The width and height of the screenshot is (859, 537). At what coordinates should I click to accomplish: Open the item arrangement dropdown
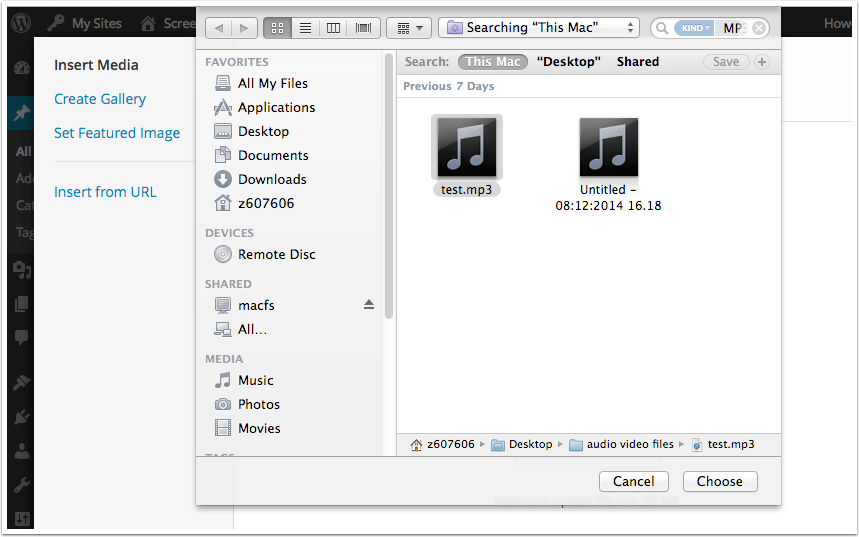coord(409,28)
